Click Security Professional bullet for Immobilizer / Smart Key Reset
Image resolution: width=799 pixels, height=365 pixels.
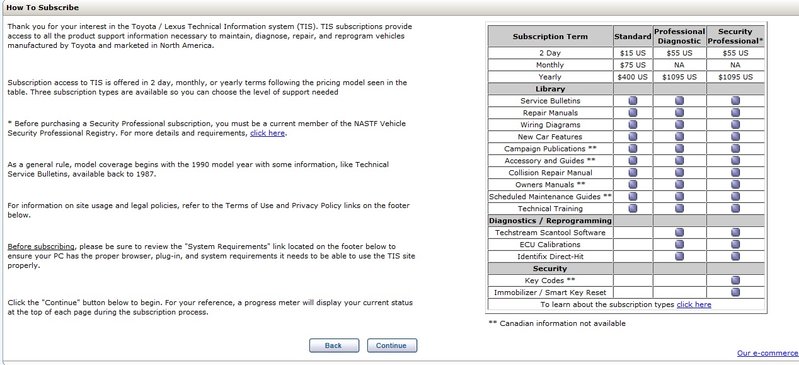click(x=735, y=292)
